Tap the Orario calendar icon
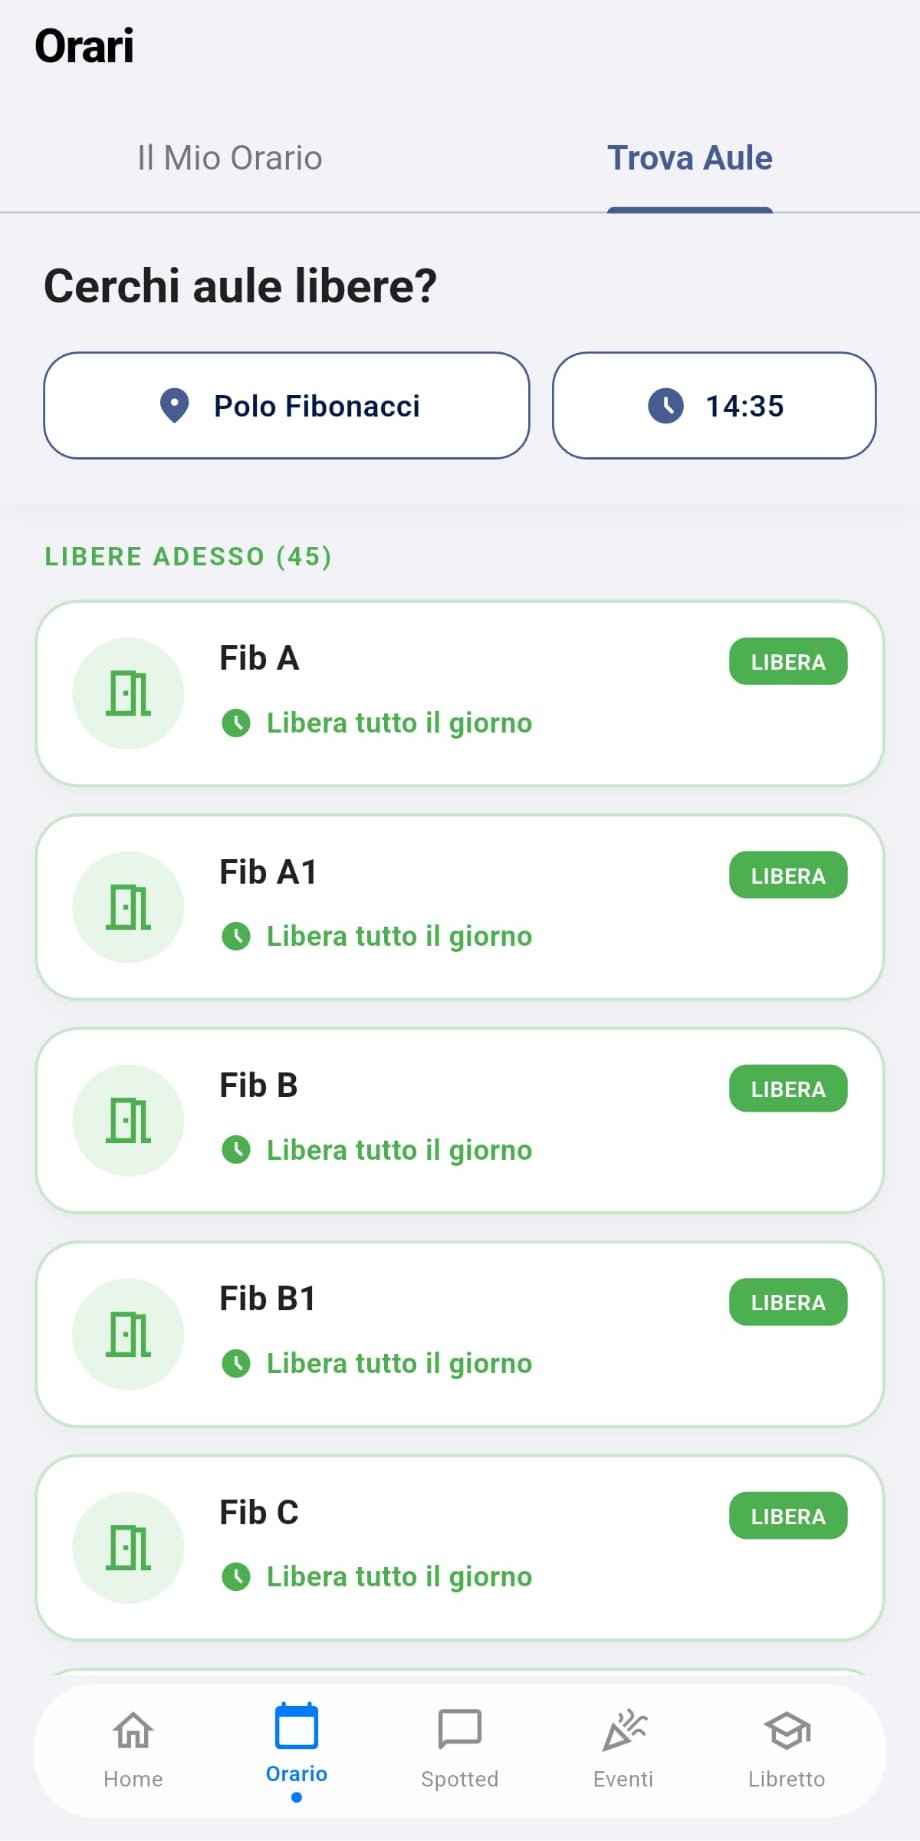 [296, 1727]
